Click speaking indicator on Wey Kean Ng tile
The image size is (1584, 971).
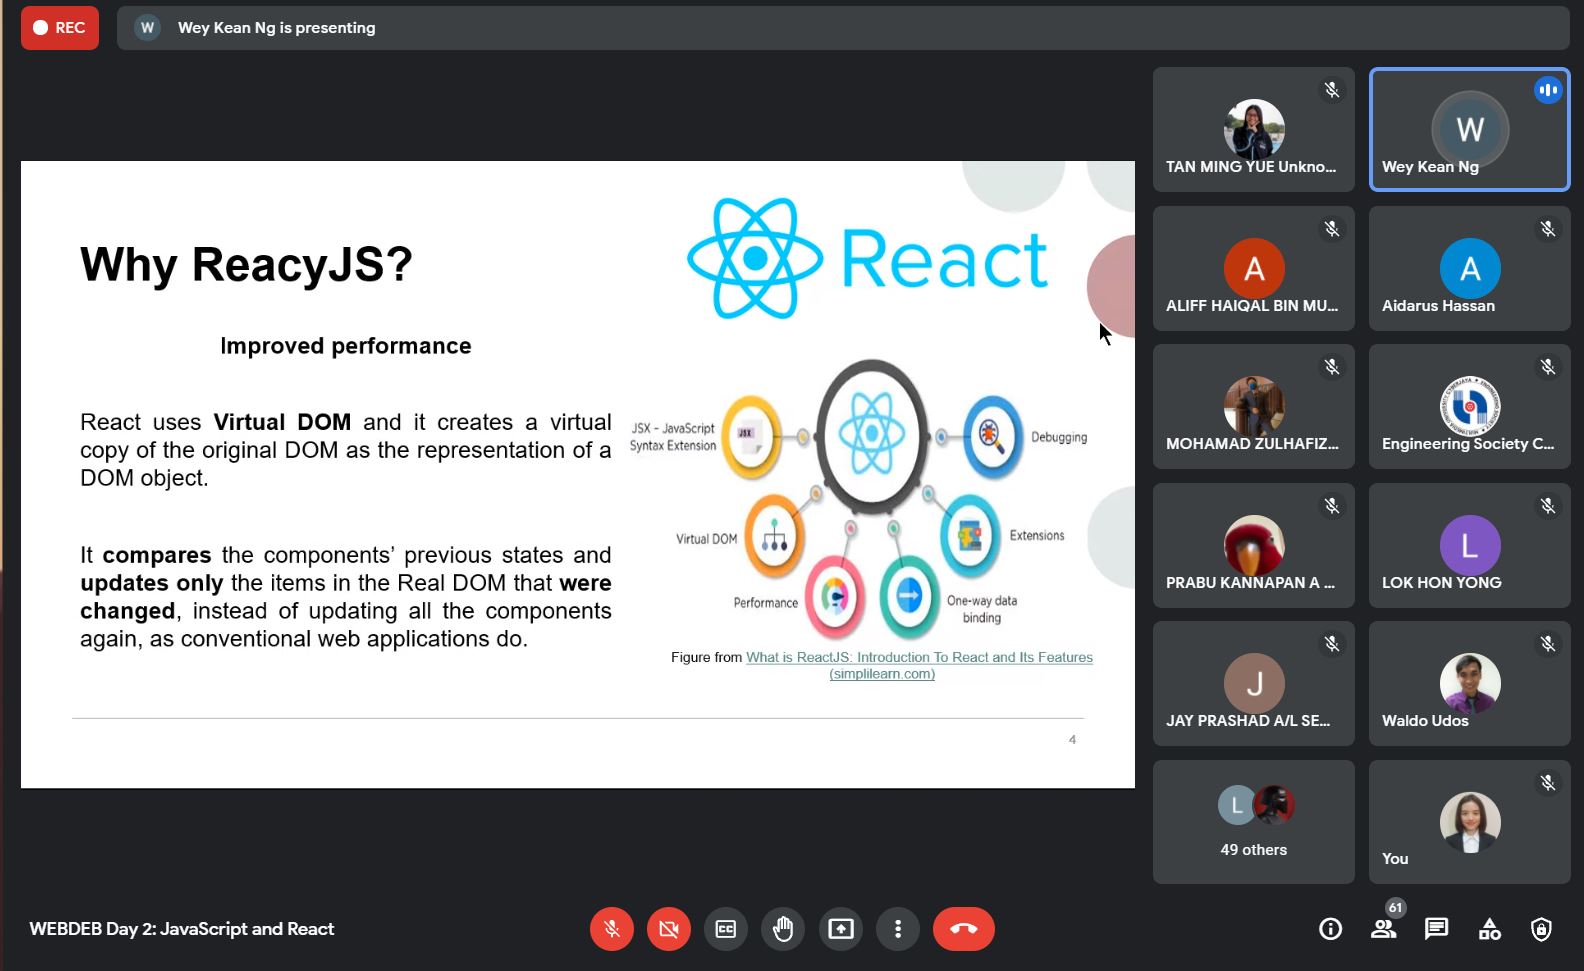[1548, 90]
